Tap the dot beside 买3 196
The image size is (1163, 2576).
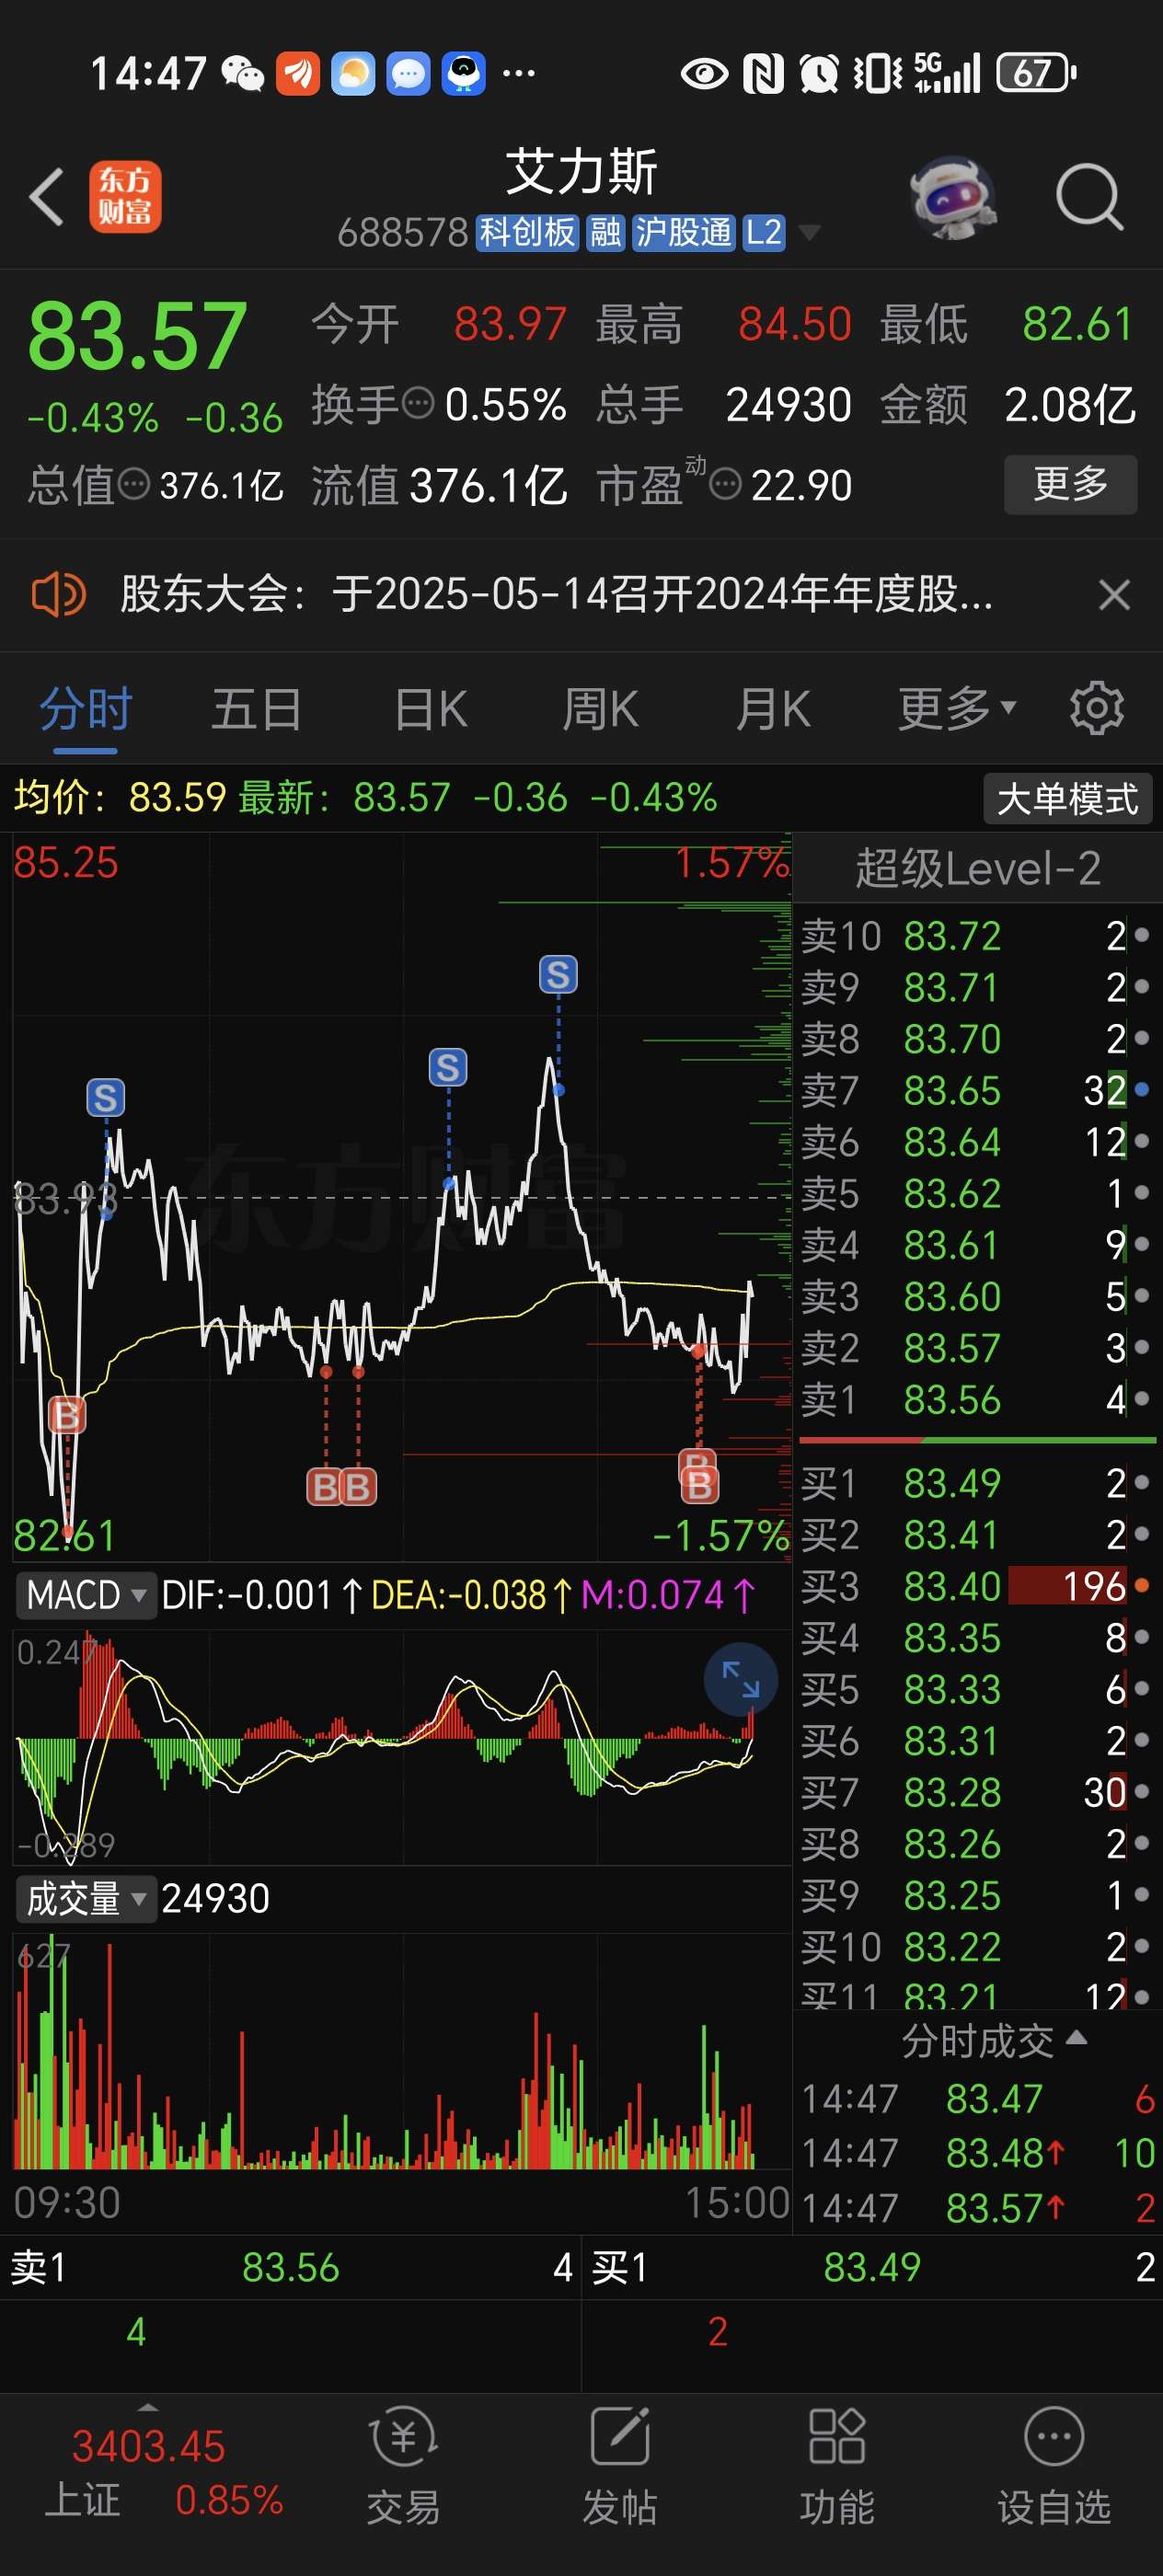[1141, 1585]
